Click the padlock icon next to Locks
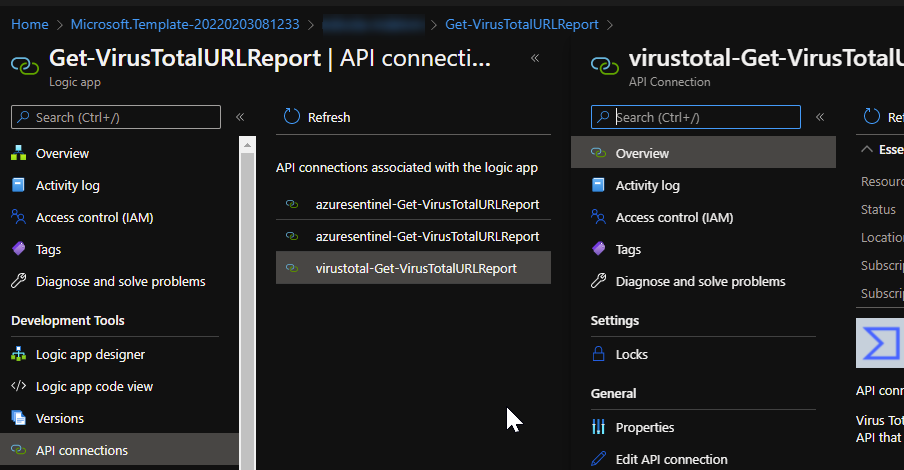Screen dimensions: 904x470 click(x=598, y=354)
